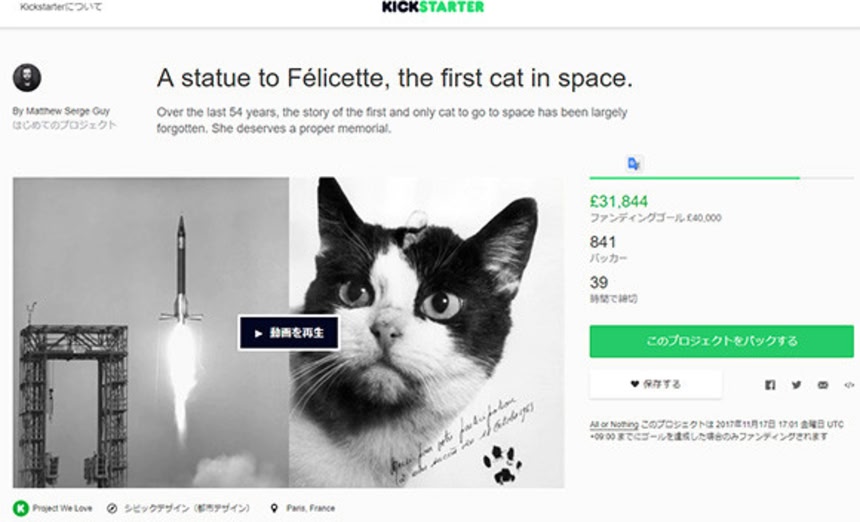Click the Kickstarter logo

click(x=432, y=7)
